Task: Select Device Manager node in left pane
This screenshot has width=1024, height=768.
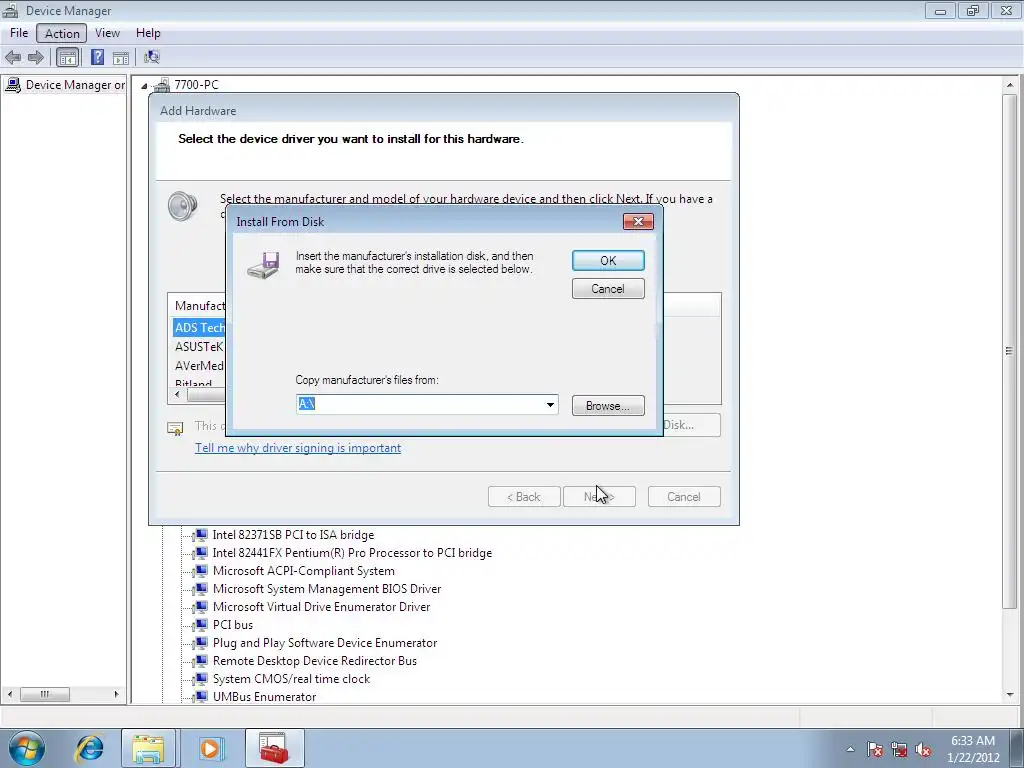Action: (x=65, y=85)
